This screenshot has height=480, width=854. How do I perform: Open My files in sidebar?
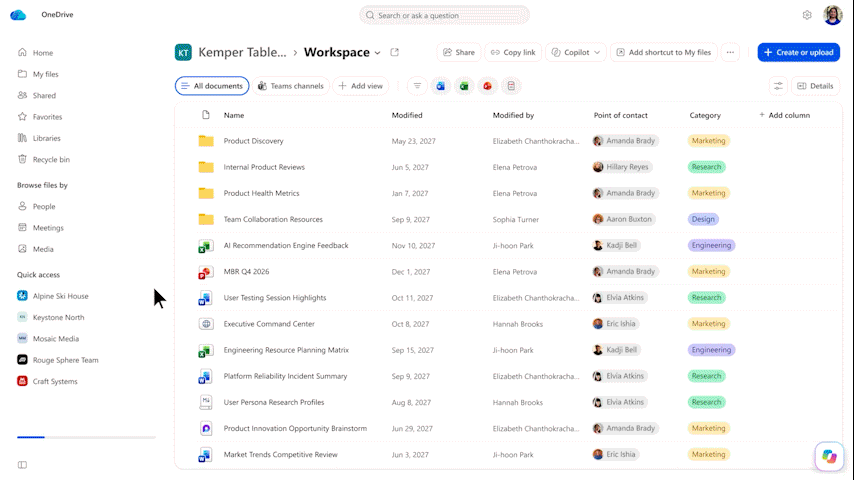[x=45, y=74]
